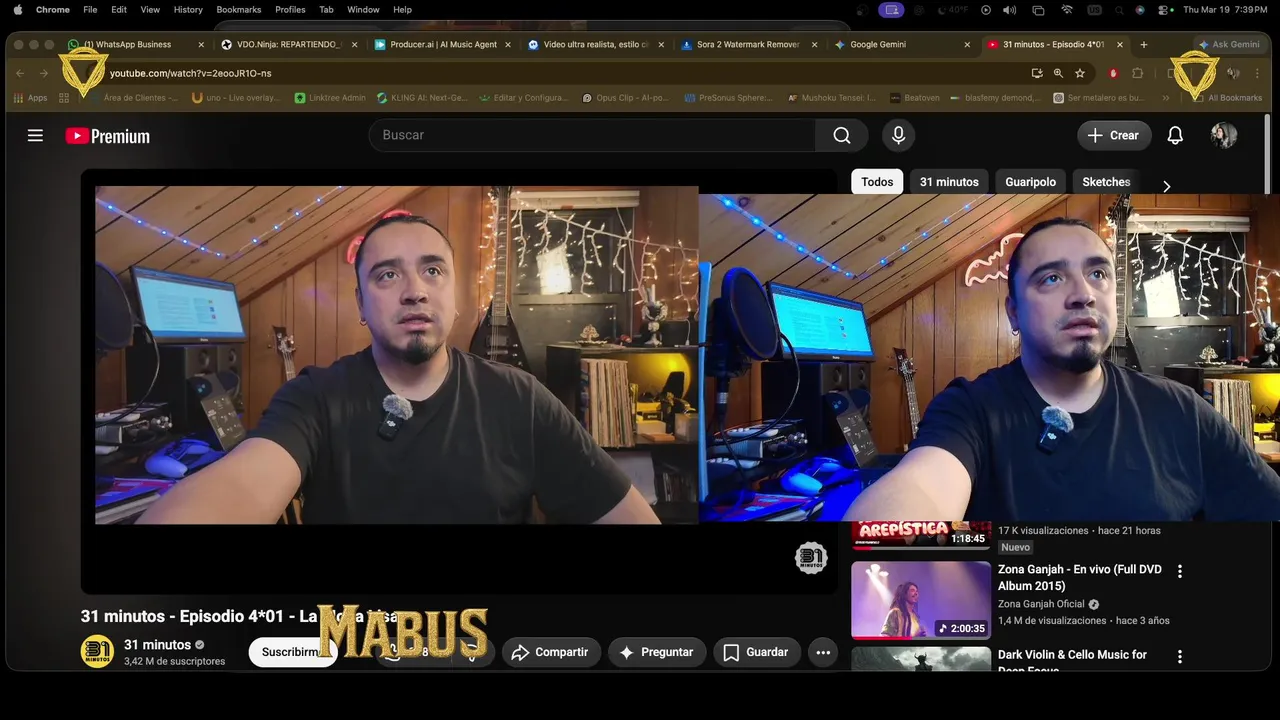Viewport: 1280px width, 720px height.
Task: Open Chrome's Extensions puzzle icon
Action: 1137,73
